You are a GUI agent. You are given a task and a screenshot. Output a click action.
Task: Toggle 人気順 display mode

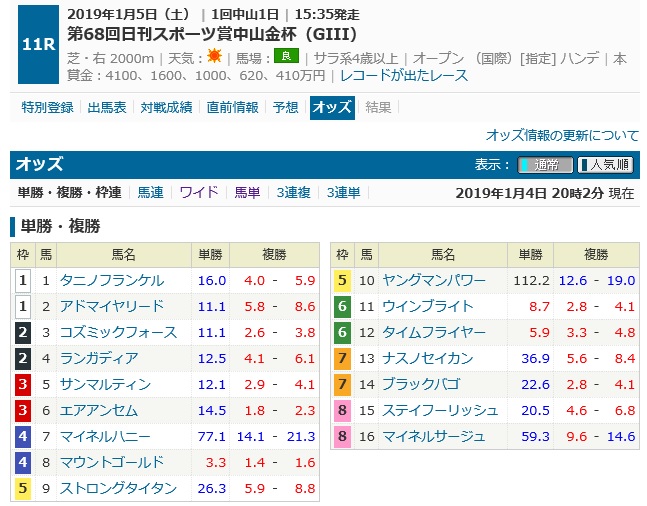click(605, 165)
